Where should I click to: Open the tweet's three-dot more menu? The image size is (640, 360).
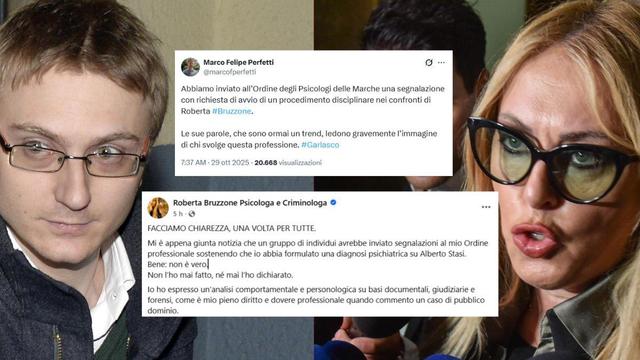click(442, 62)
